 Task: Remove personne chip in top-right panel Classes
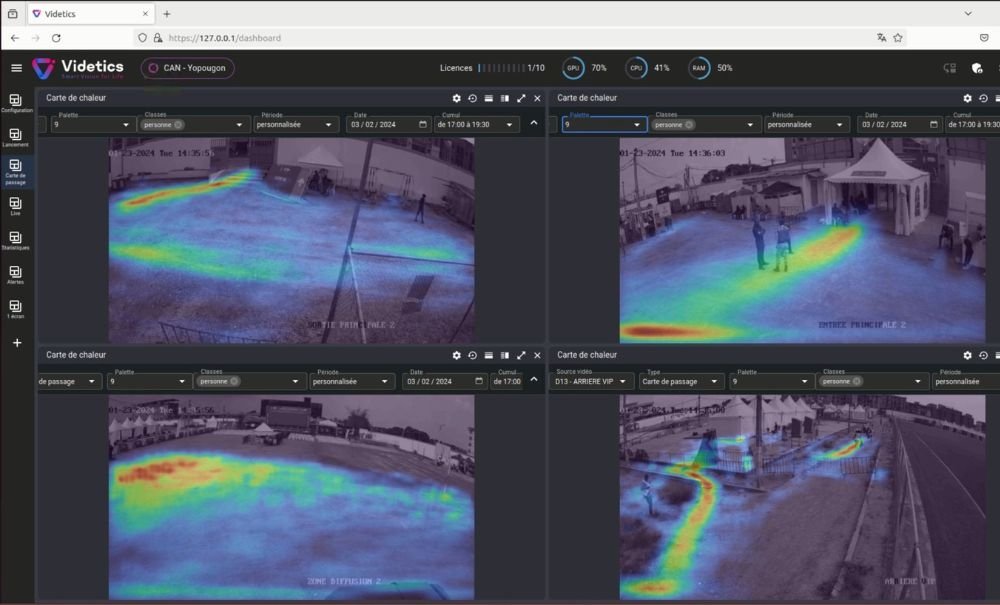(x=689, y=125)
